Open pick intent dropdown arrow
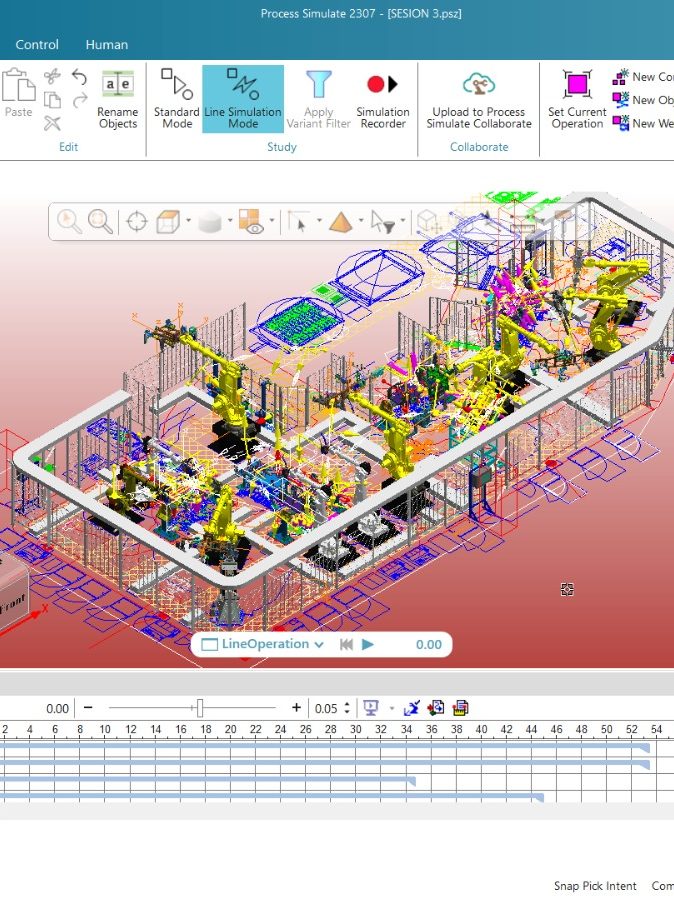Screen dimensions: 674x899 click(319, 220)
